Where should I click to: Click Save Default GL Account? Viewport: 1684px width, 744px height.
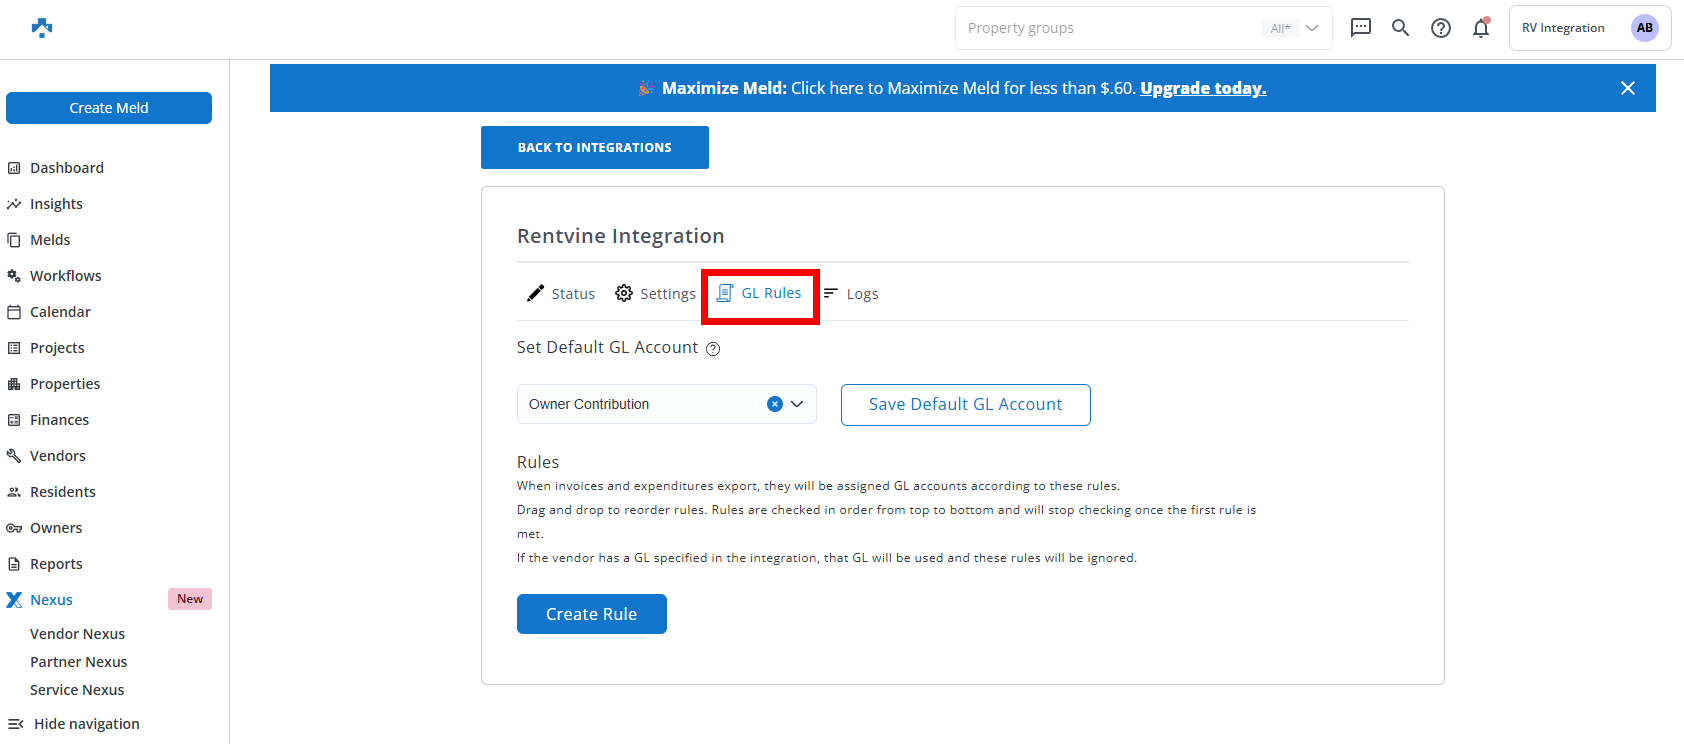tap(965, 405)
